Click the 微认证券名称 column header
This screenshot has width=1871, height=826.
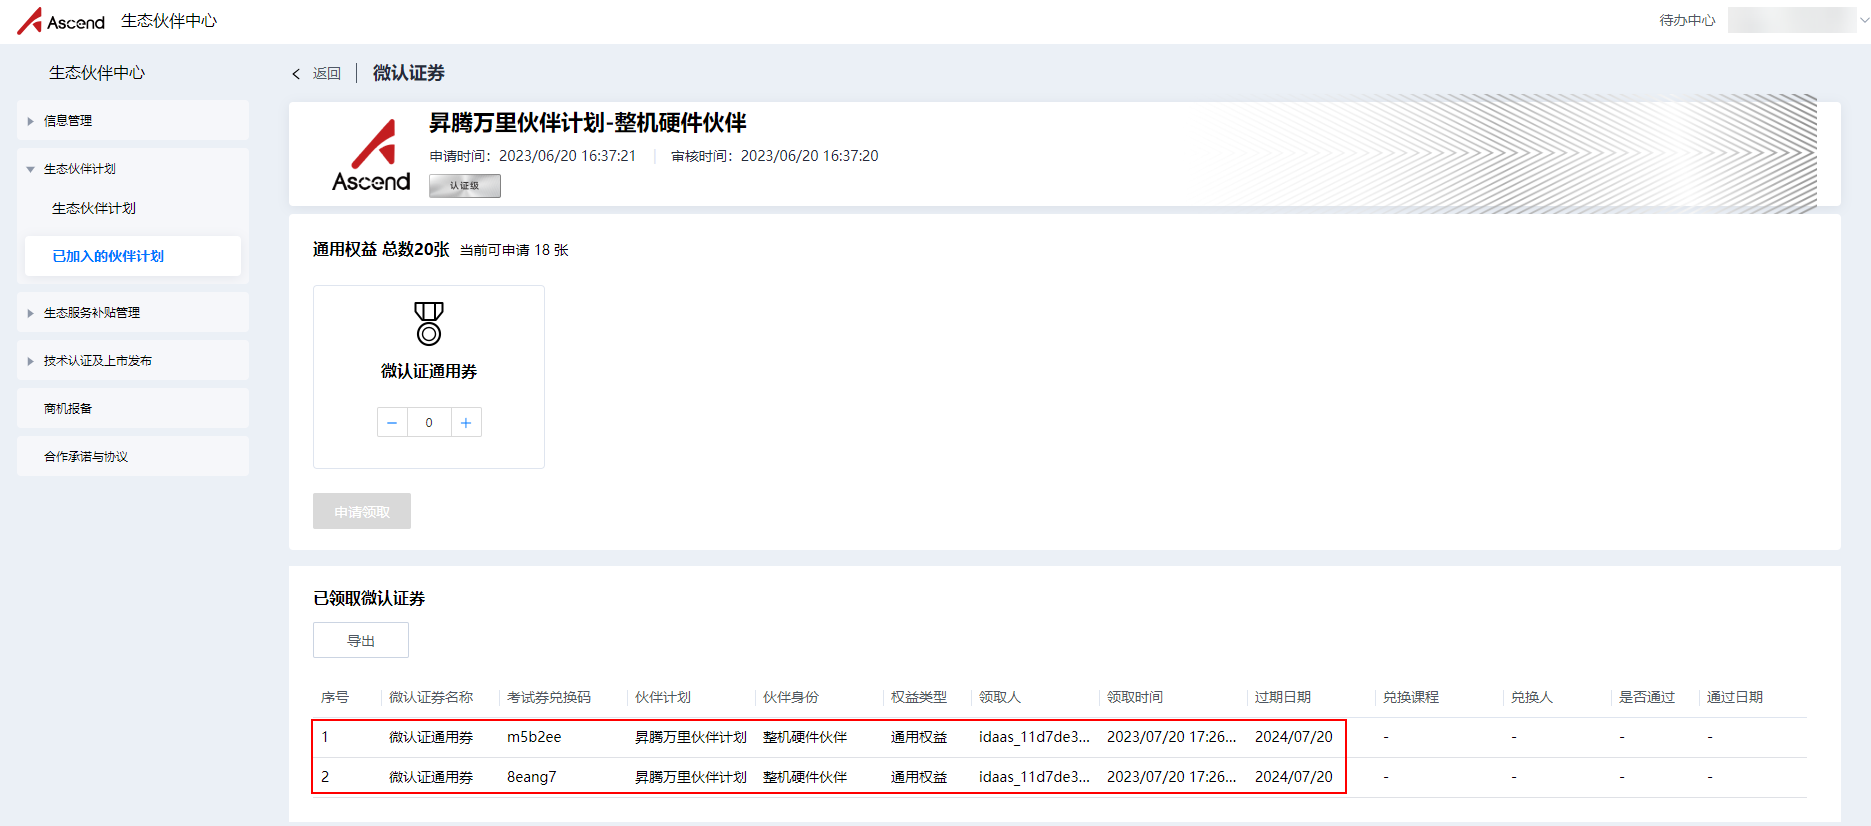click(431, 697)
